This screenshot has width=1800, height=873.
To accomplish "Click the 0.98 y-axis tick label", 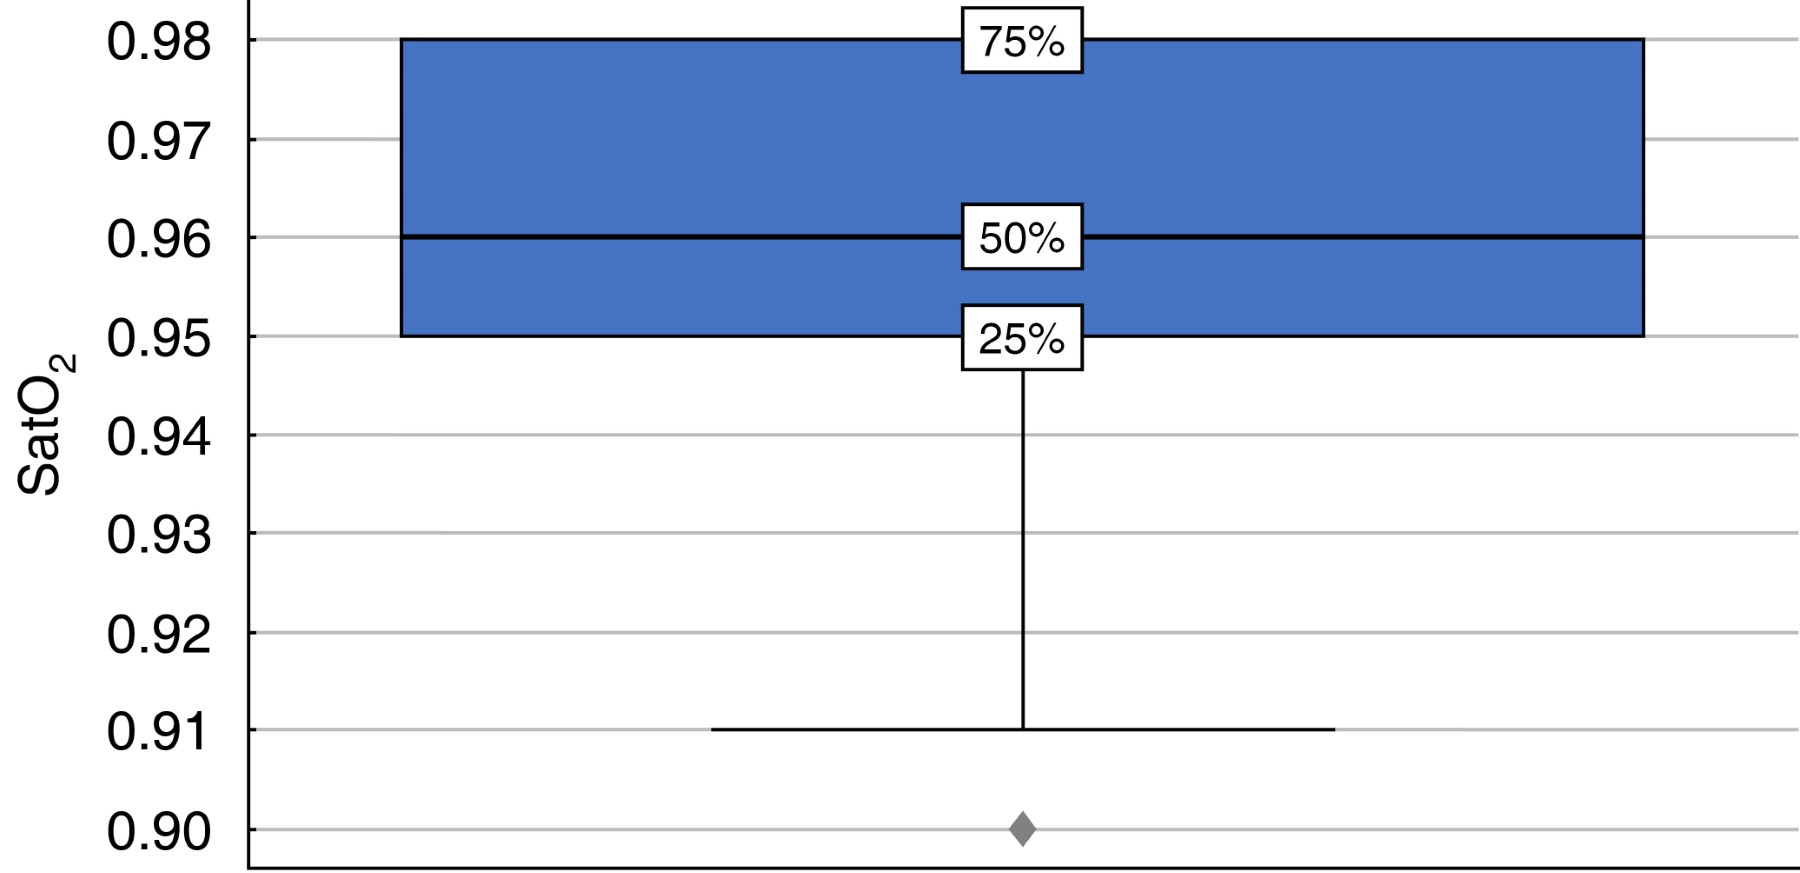I will coord(159,42).
